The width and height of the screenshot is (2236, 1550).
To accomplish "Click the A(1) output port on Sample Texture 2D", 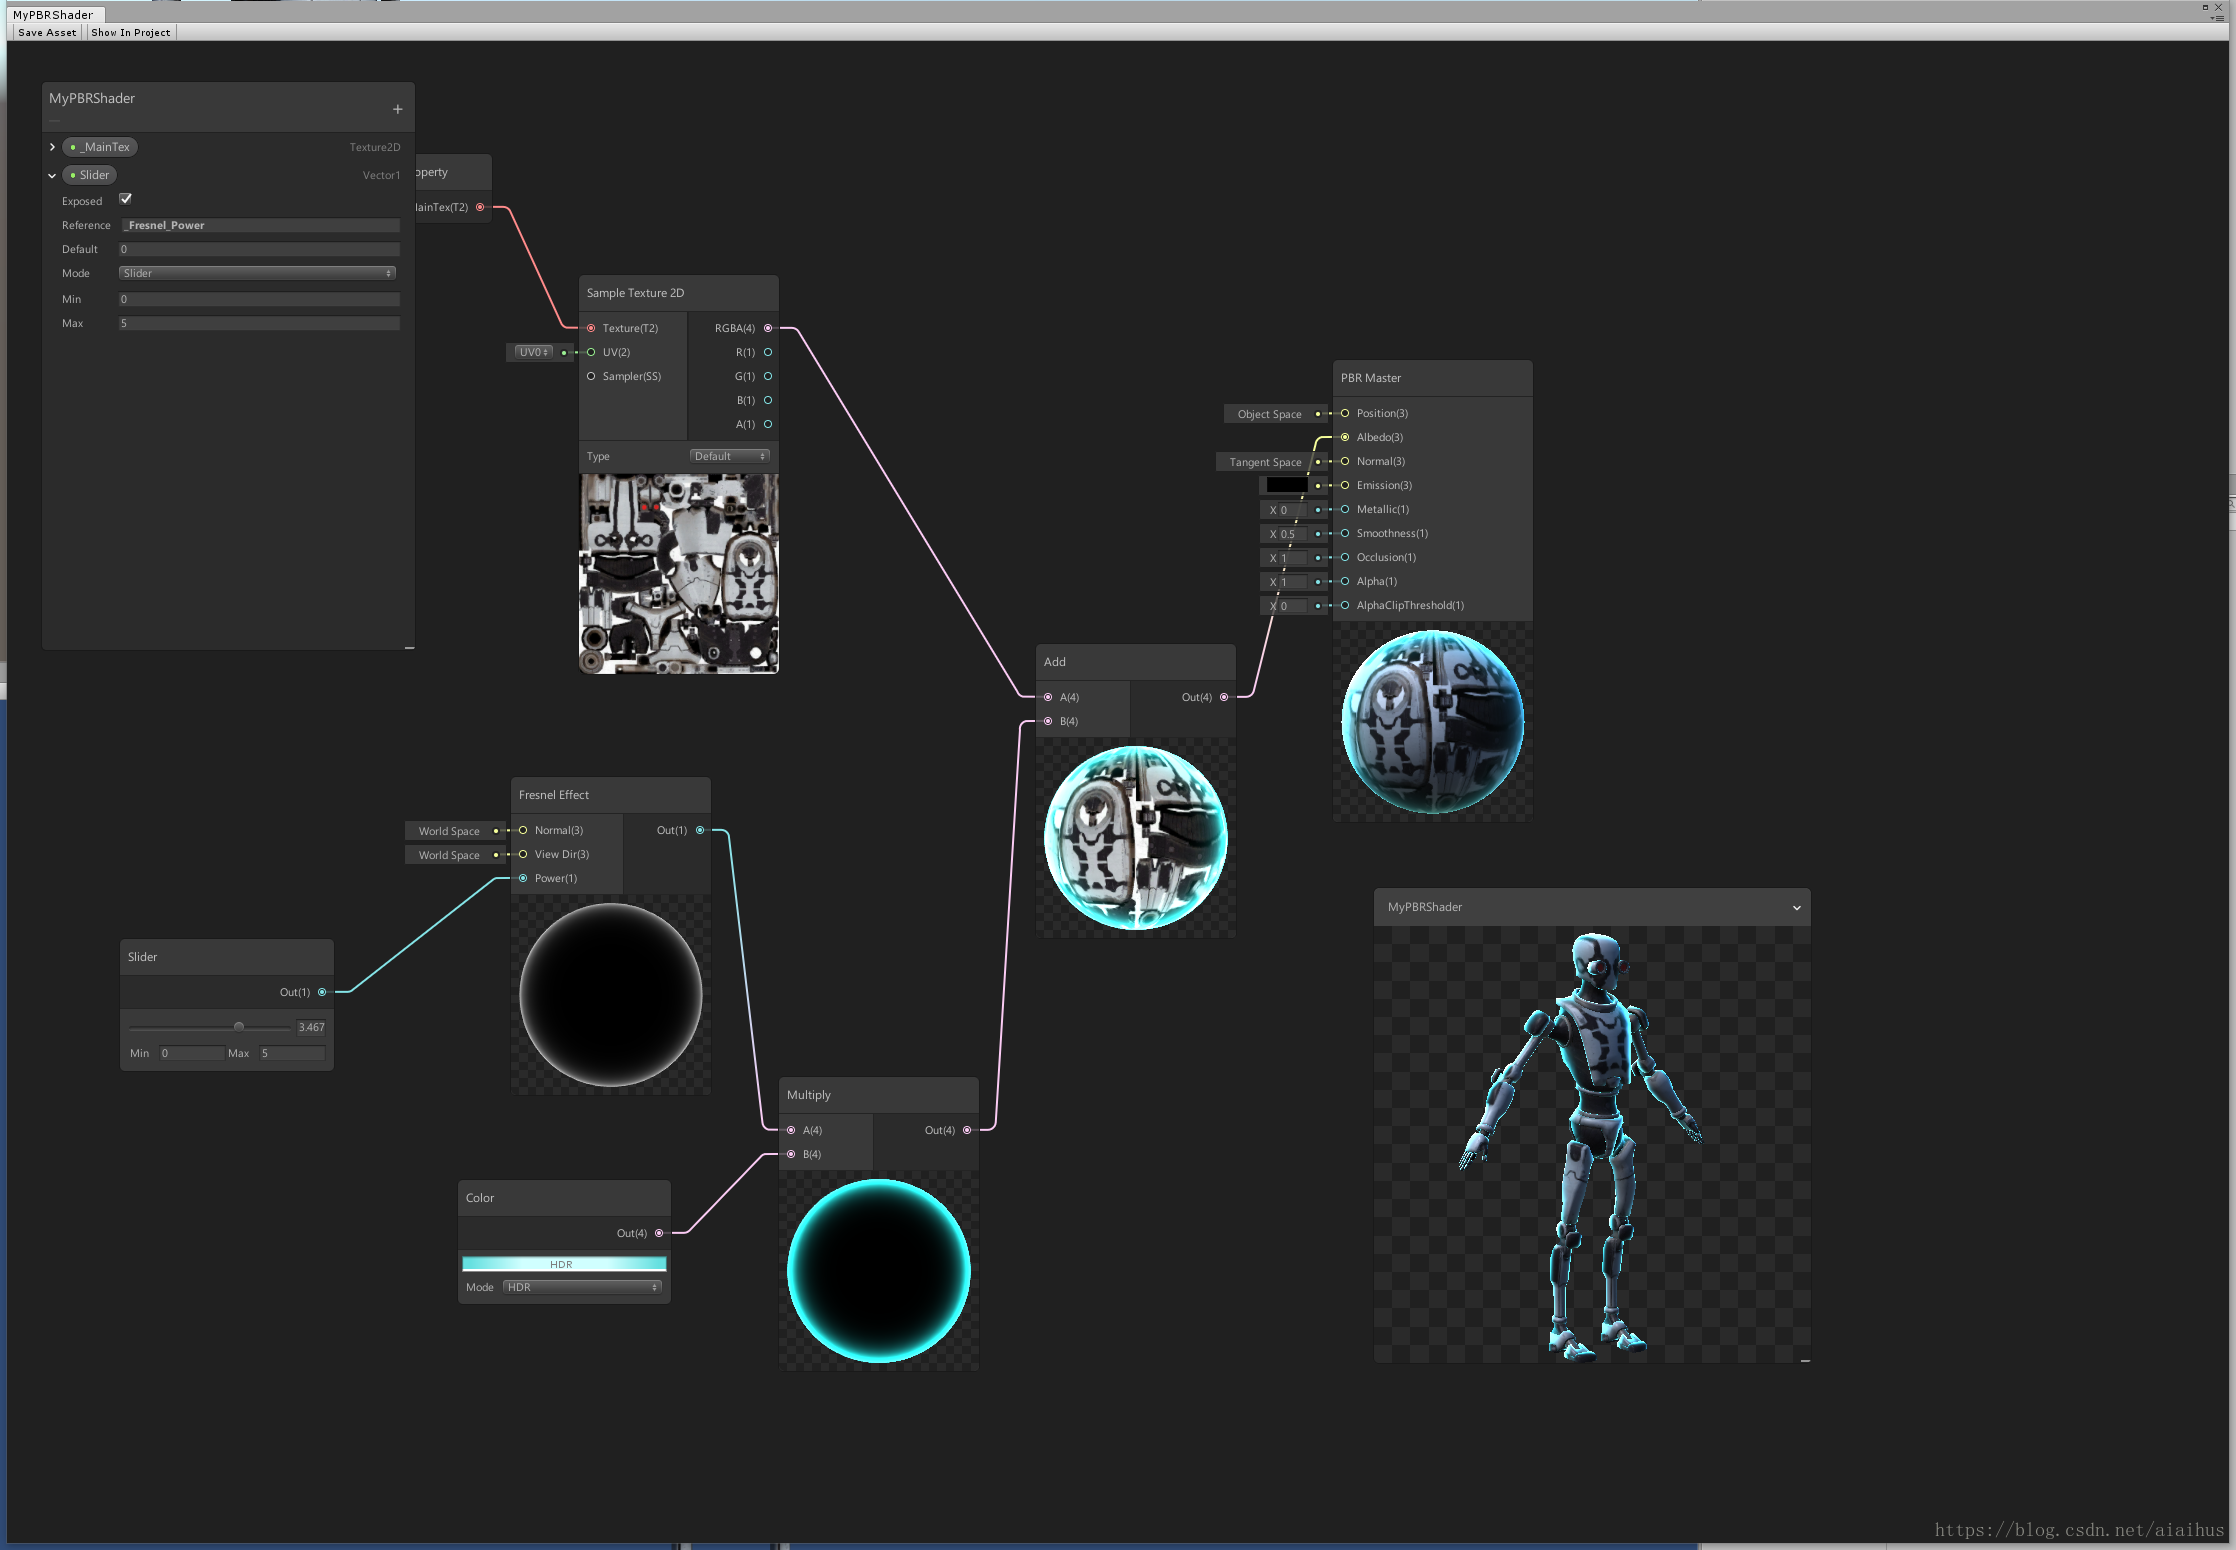I will (768, 424).
